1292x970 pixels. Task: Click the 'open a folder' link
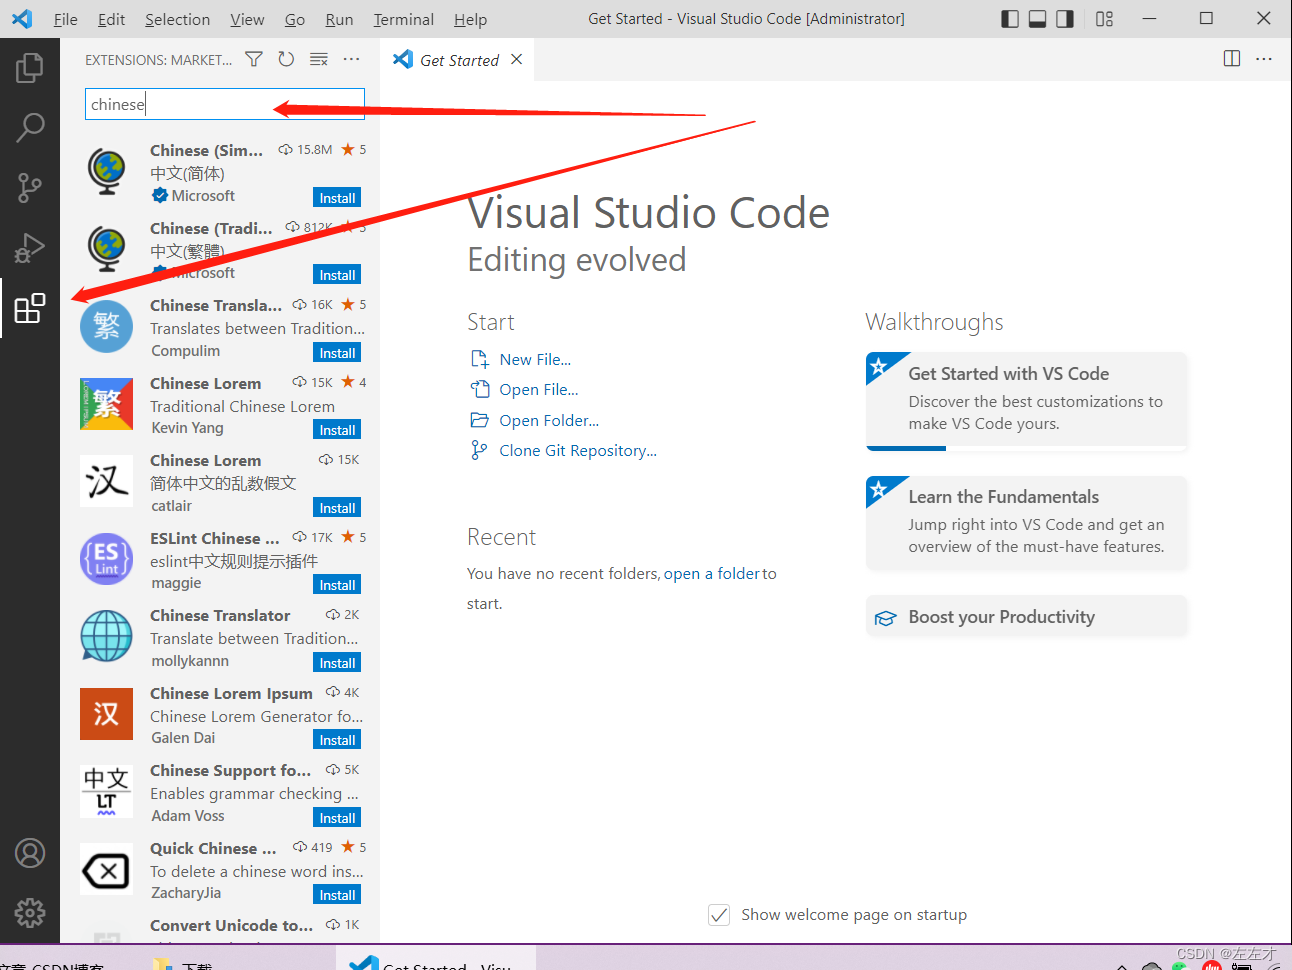[x=712, y=573]
